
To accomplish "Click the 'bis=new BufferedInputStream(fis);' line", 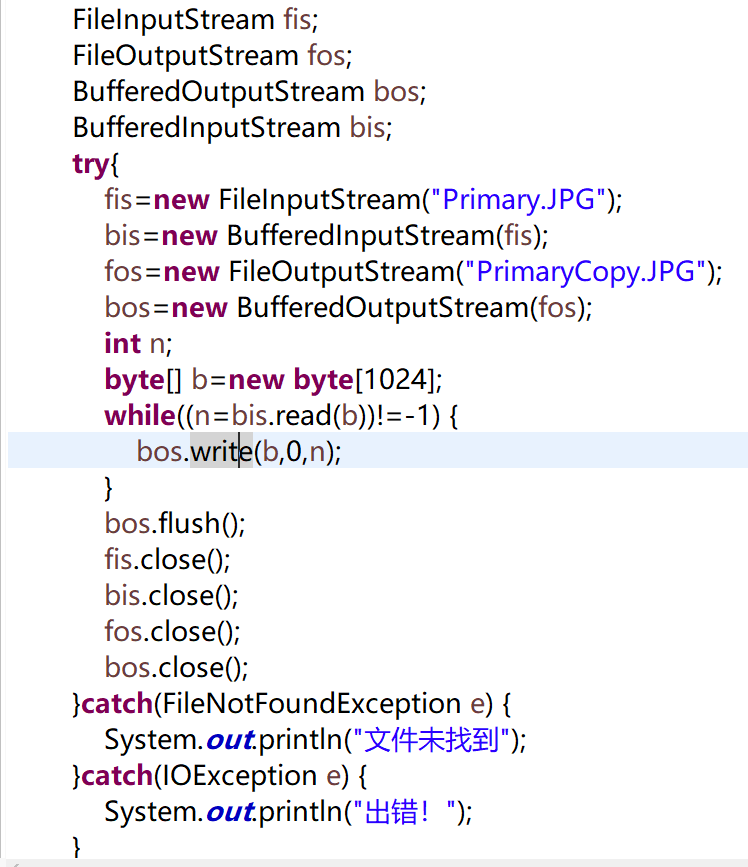I will [x=327, y=236].
